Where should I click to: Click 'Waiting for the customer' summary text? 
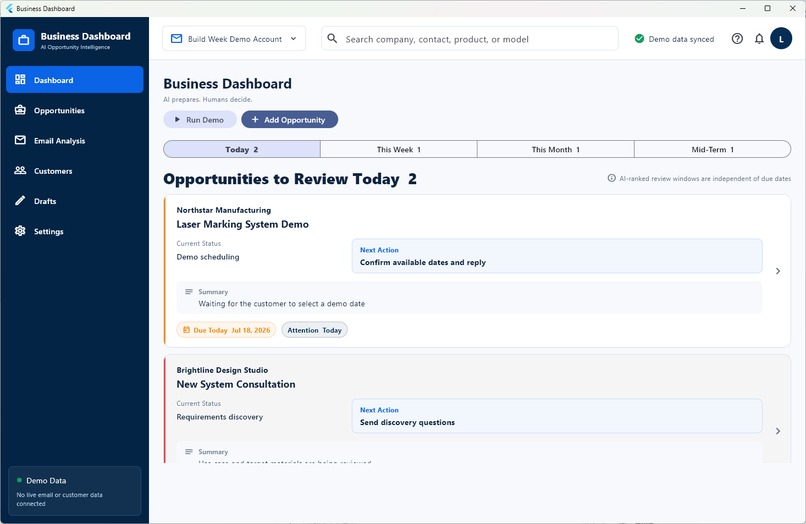[x=282, y=303]
